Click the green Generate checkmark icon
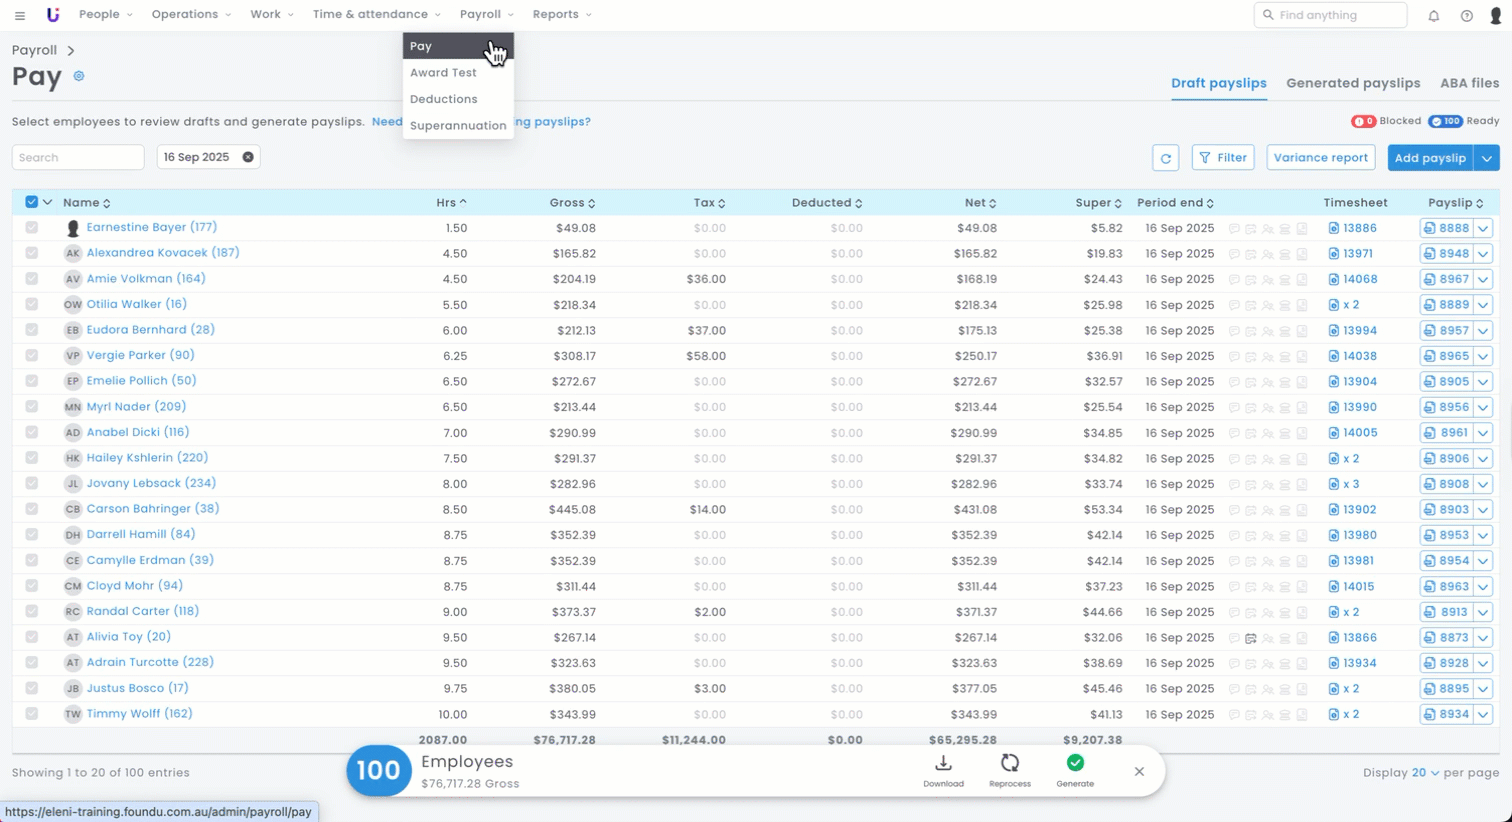The height and width of the screenshot is (822, 1512). 1075,763
